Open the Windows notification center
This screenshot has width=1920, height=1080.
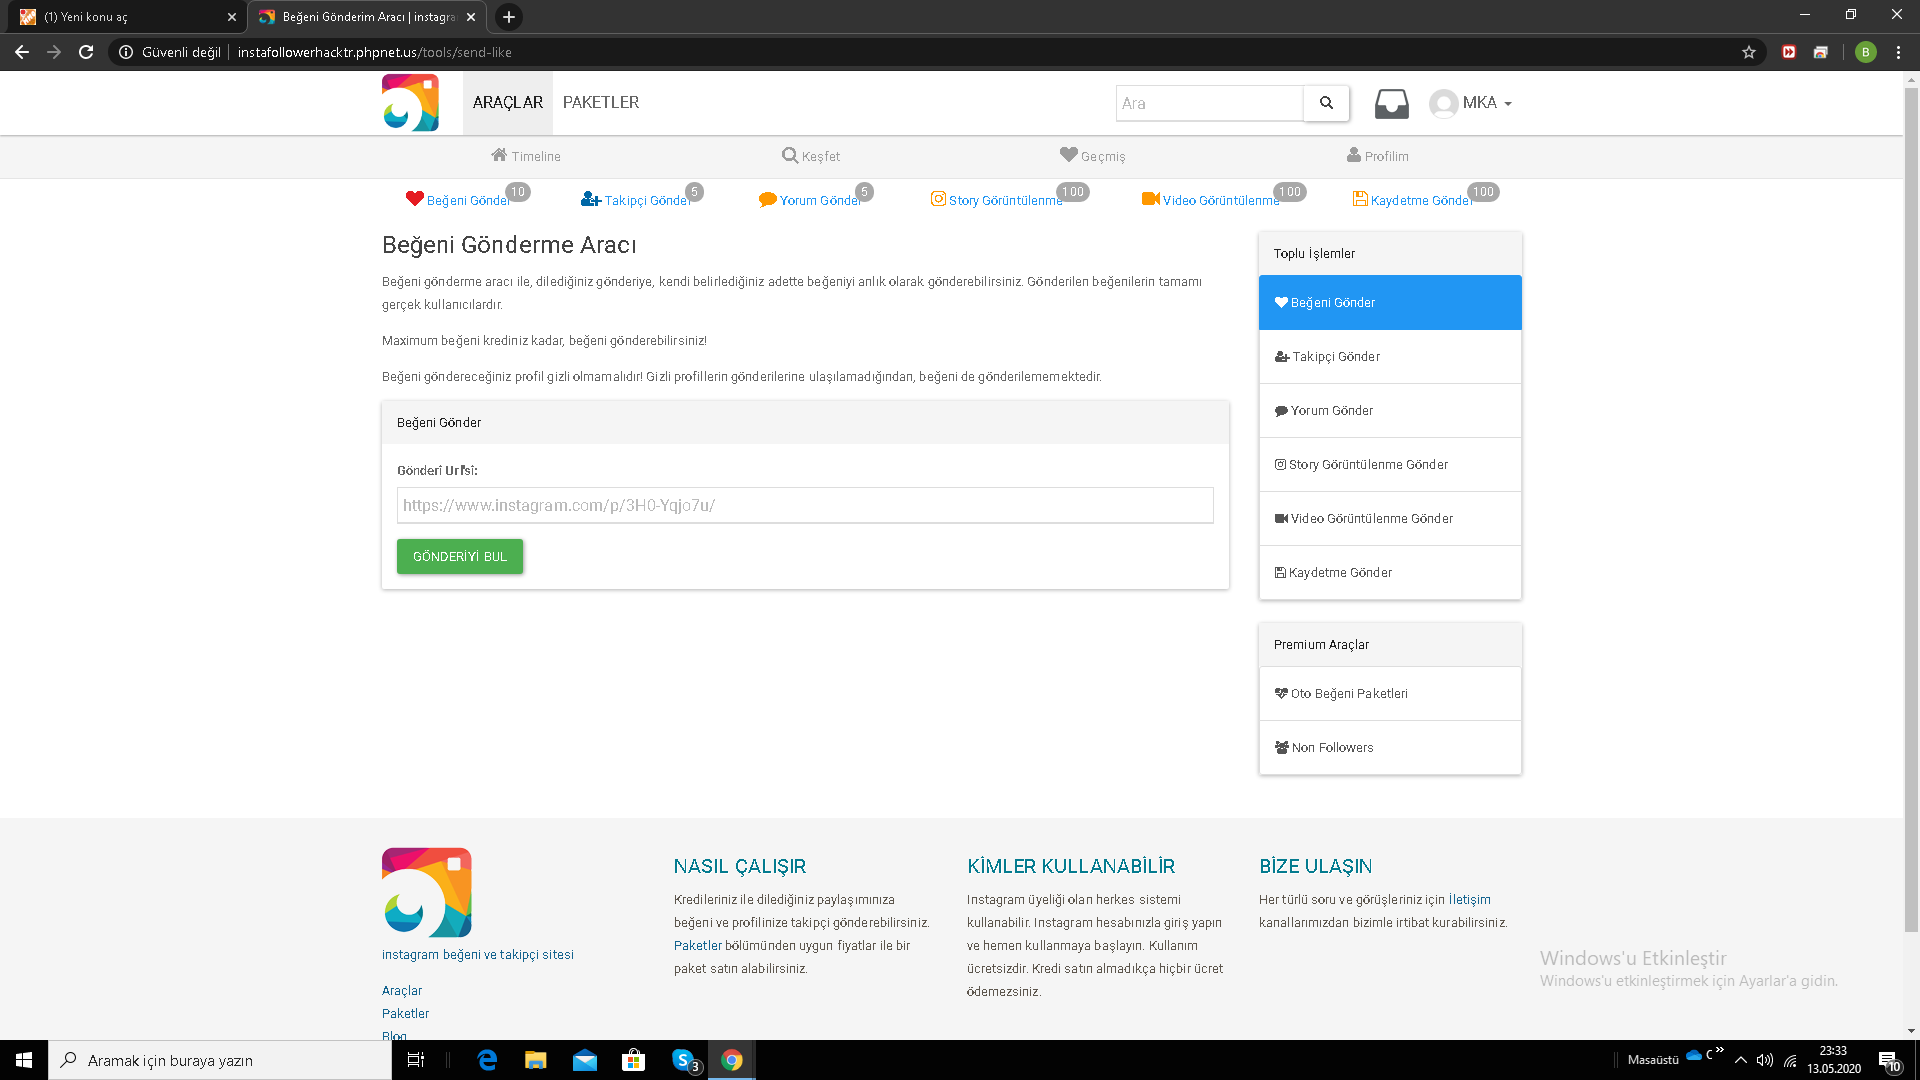tap(1888, 1060)
